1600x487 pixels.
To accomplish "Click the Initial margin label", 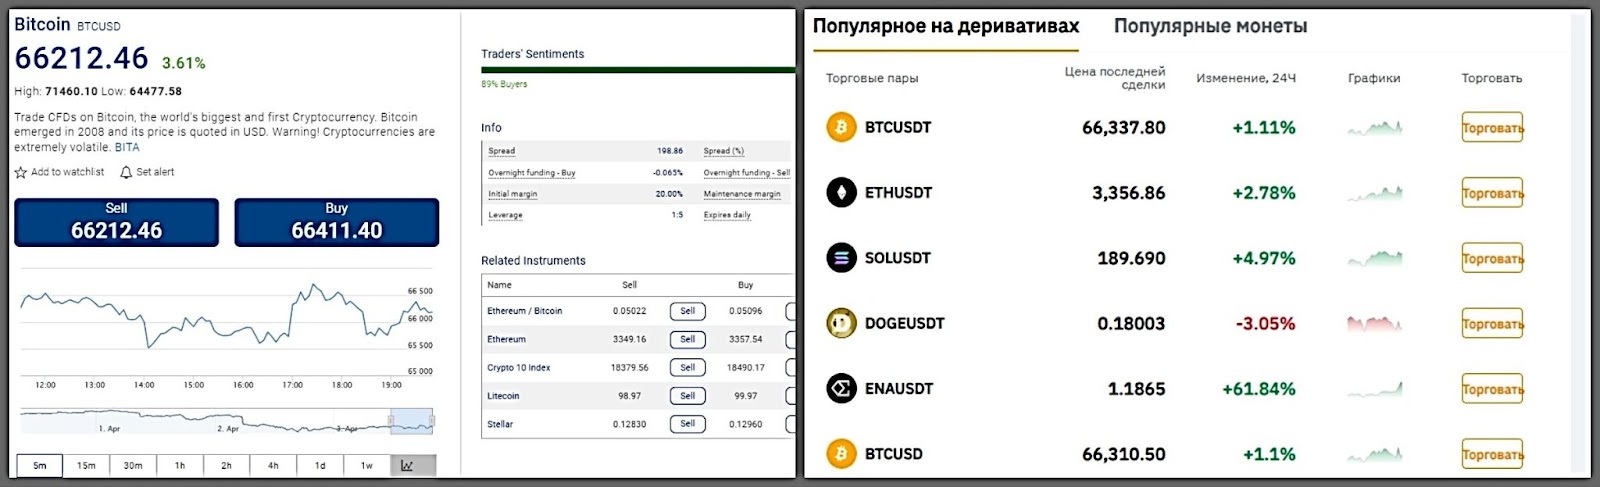I will tap(513, 194).
